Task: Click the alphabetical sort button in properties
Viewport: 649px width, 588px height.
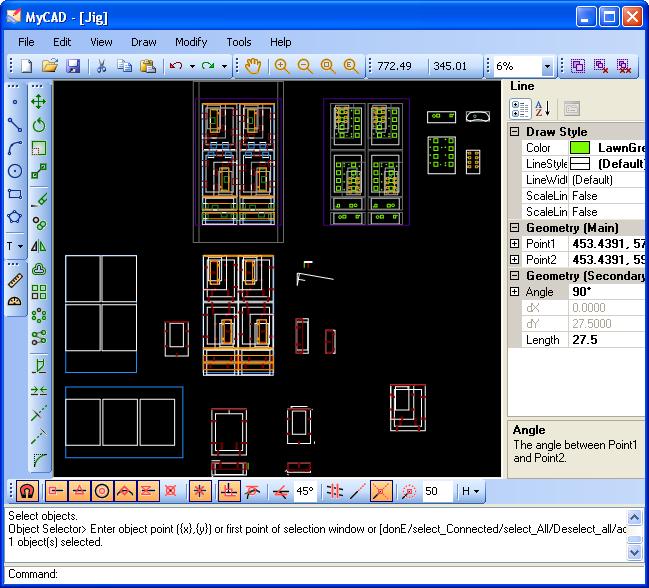Action: [542, 108]
